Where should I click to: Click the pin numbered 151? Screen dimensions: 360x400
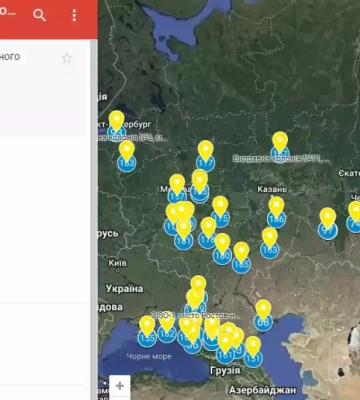coord(253,352)
